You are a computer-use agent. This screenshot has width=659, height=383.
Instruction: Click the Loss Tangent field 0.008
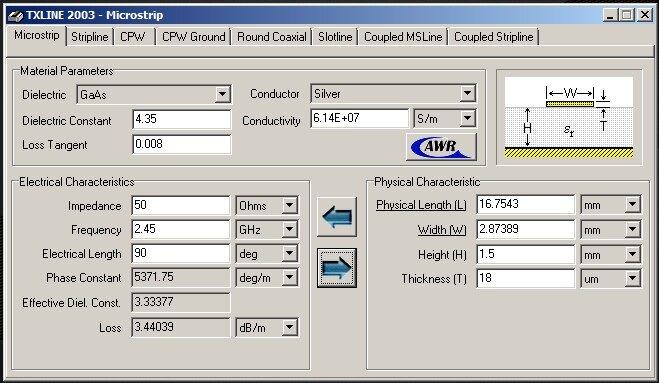pos(182,144)
